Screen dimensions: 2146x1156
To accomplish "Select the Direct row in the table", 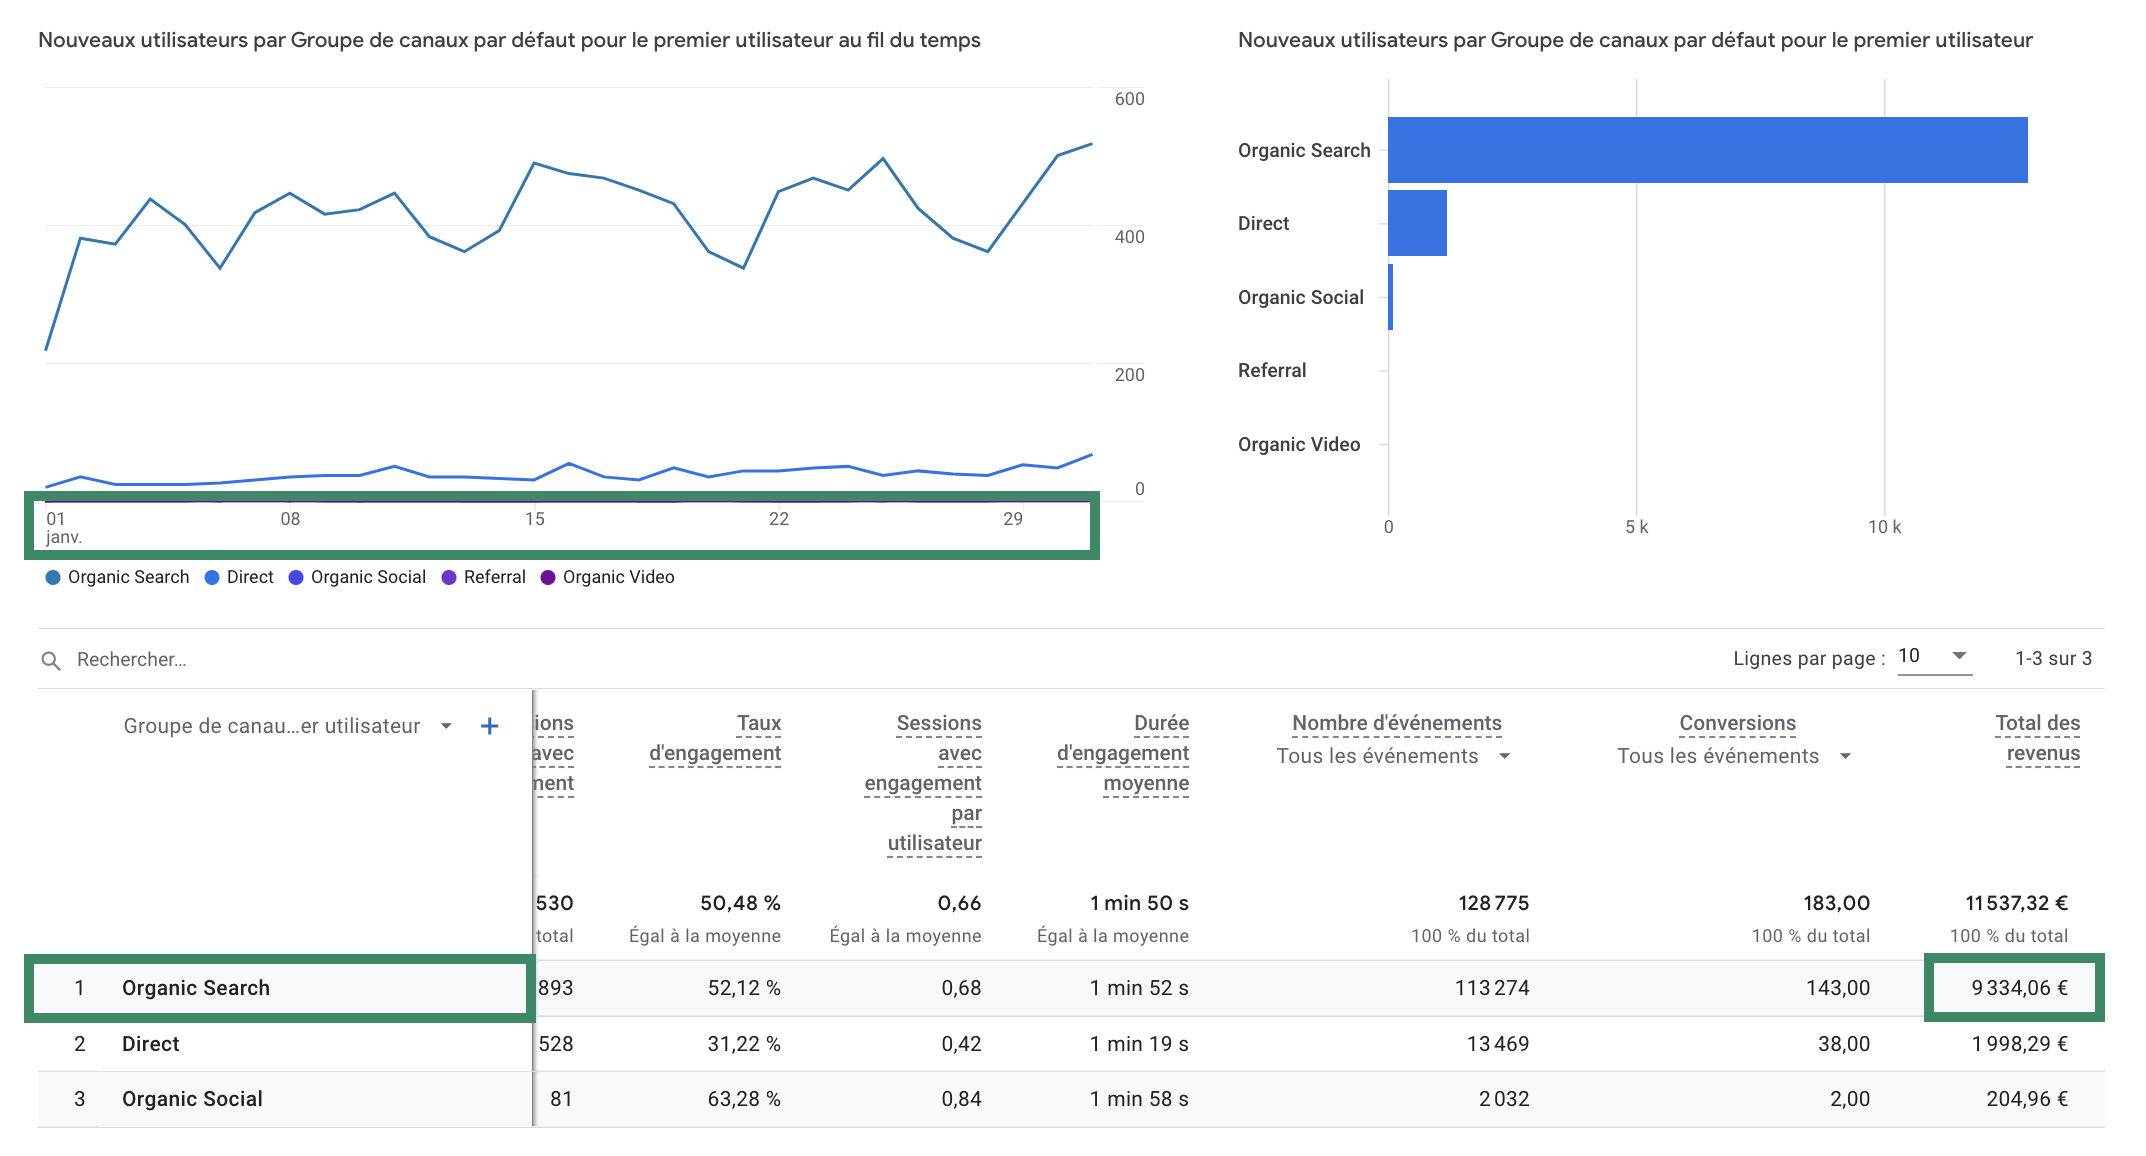I will (151, 1044).
